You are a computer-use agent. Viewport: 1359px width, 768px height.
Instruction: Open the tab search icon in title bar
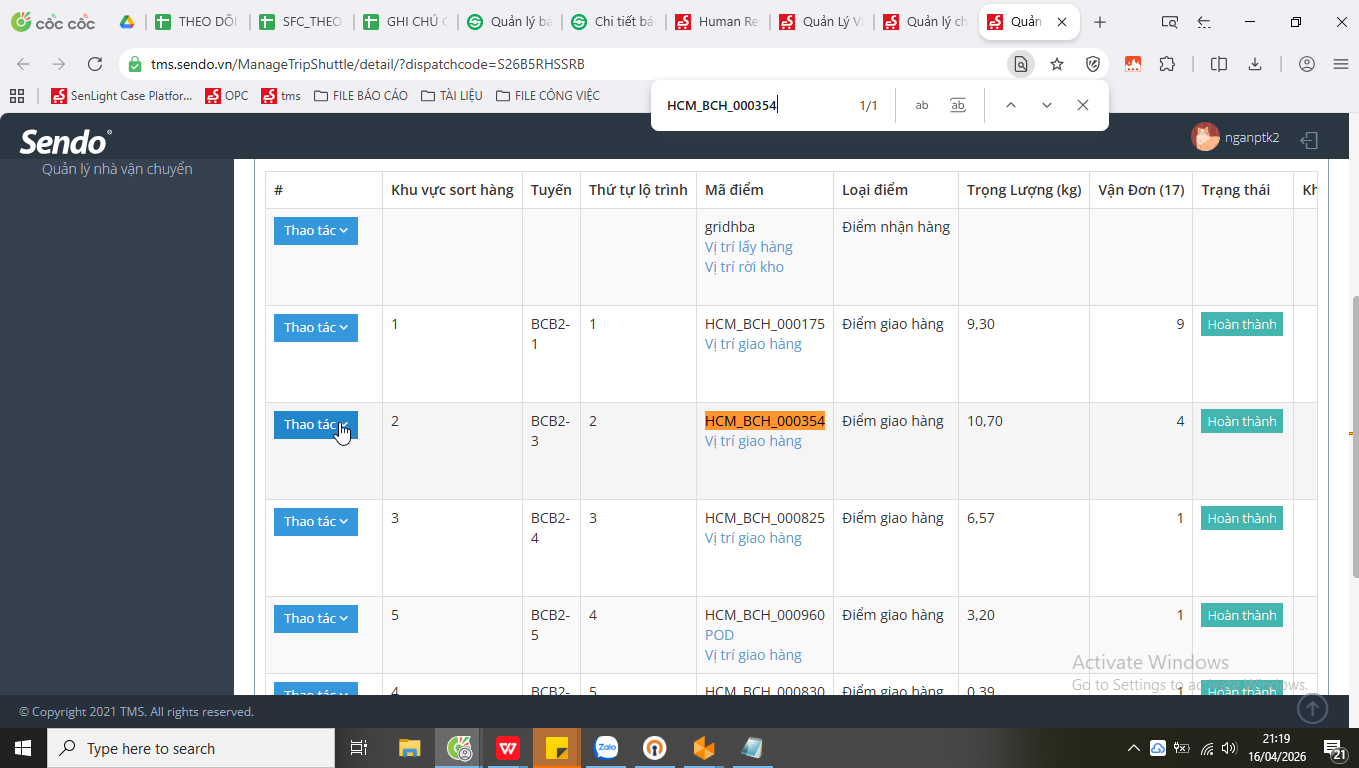1169,22
